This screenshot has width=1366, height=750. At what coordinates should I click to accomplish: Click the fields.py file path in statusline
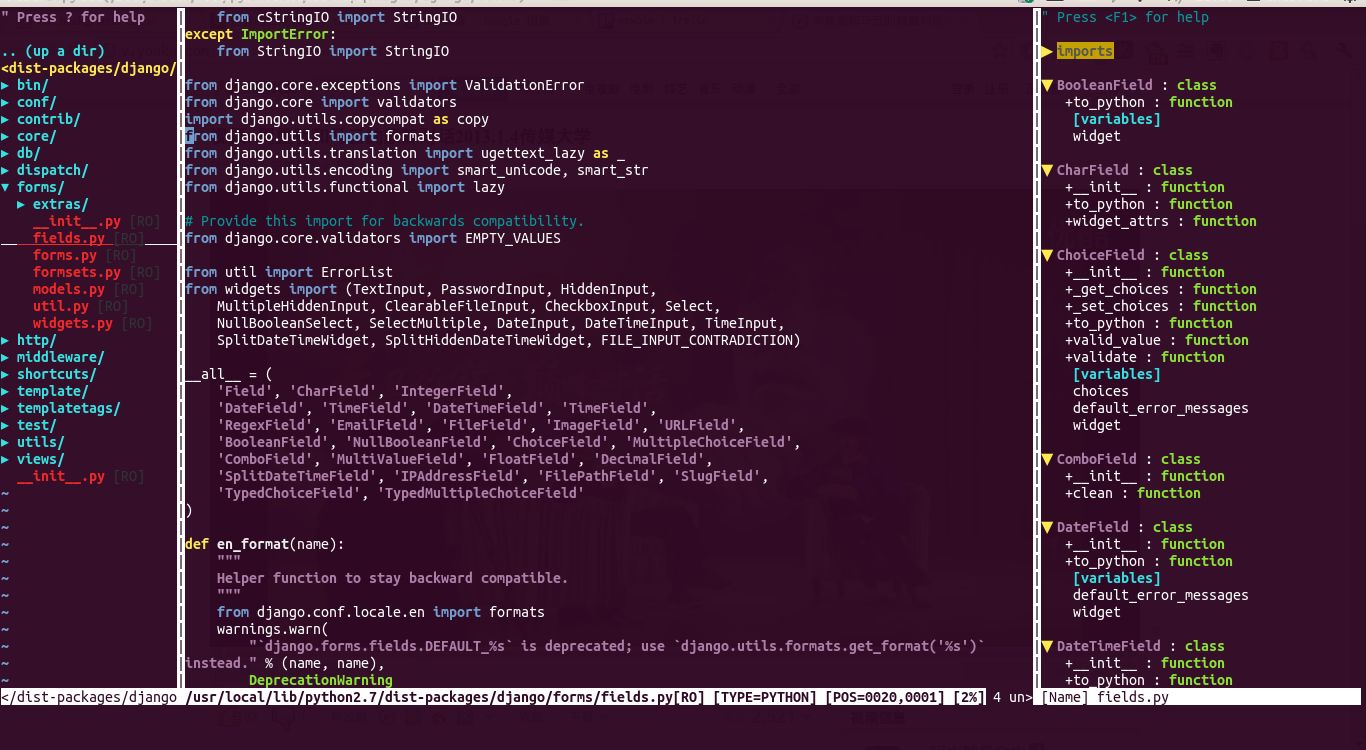click(445, 697)
